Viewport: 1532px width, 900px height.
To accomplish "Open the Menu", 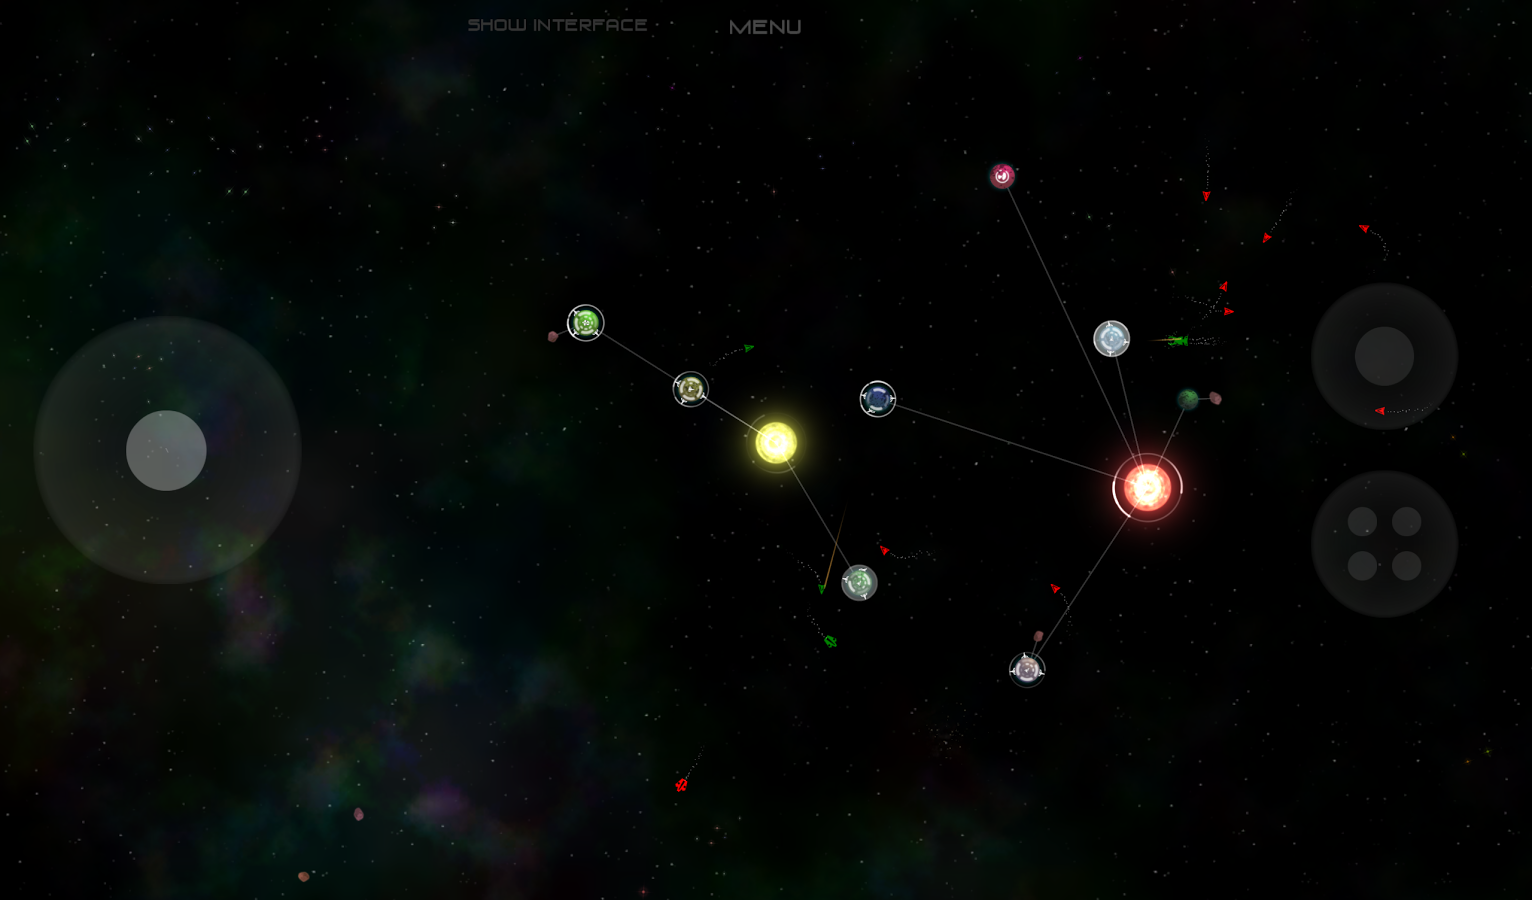I will tap(765, 27).
